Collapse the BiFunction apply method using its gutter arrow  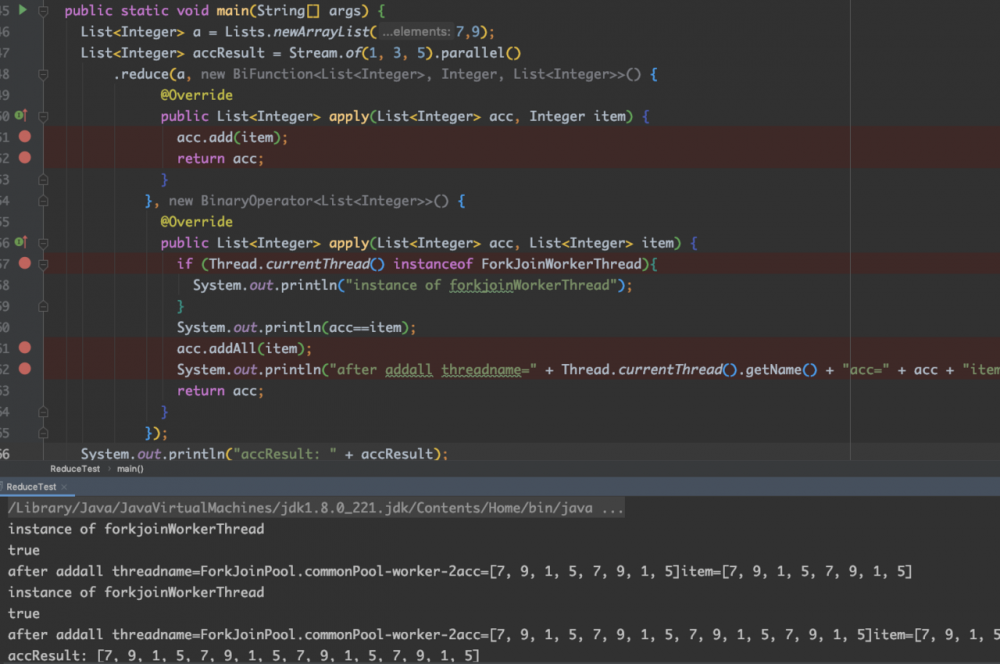tap(43, 116)
